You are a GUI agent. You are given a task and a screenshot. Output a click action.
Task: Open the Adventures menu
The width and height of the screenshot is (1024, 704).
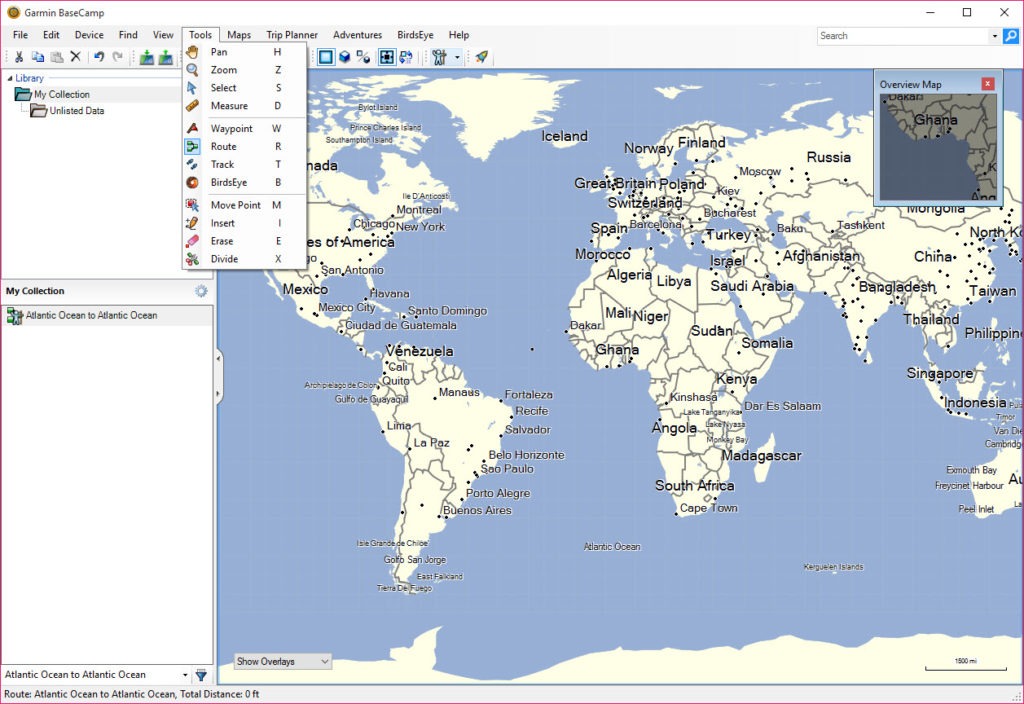coord(357,35)
